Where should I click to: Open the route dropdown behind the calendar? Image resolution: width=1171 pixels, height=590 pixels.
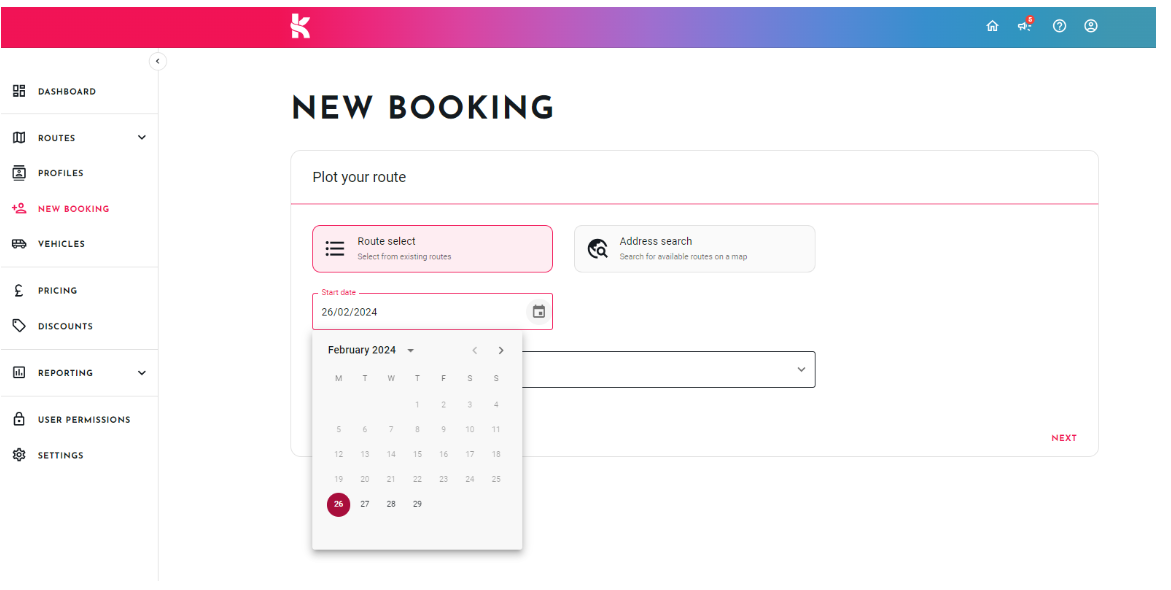[668, 370]
